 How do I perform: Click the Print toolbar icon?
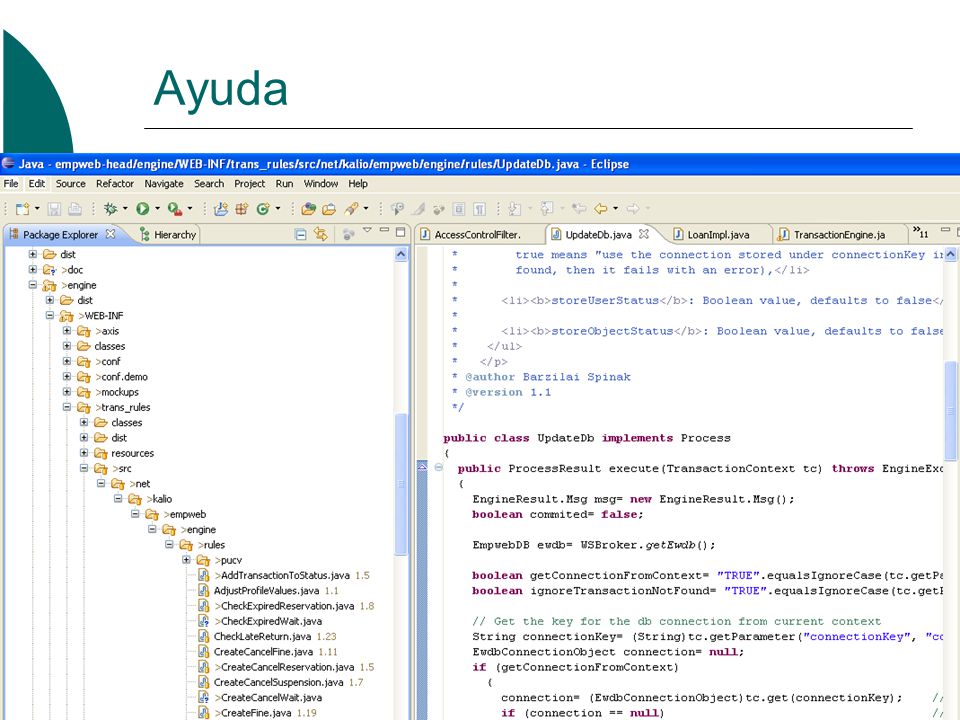tap(75, 209)
